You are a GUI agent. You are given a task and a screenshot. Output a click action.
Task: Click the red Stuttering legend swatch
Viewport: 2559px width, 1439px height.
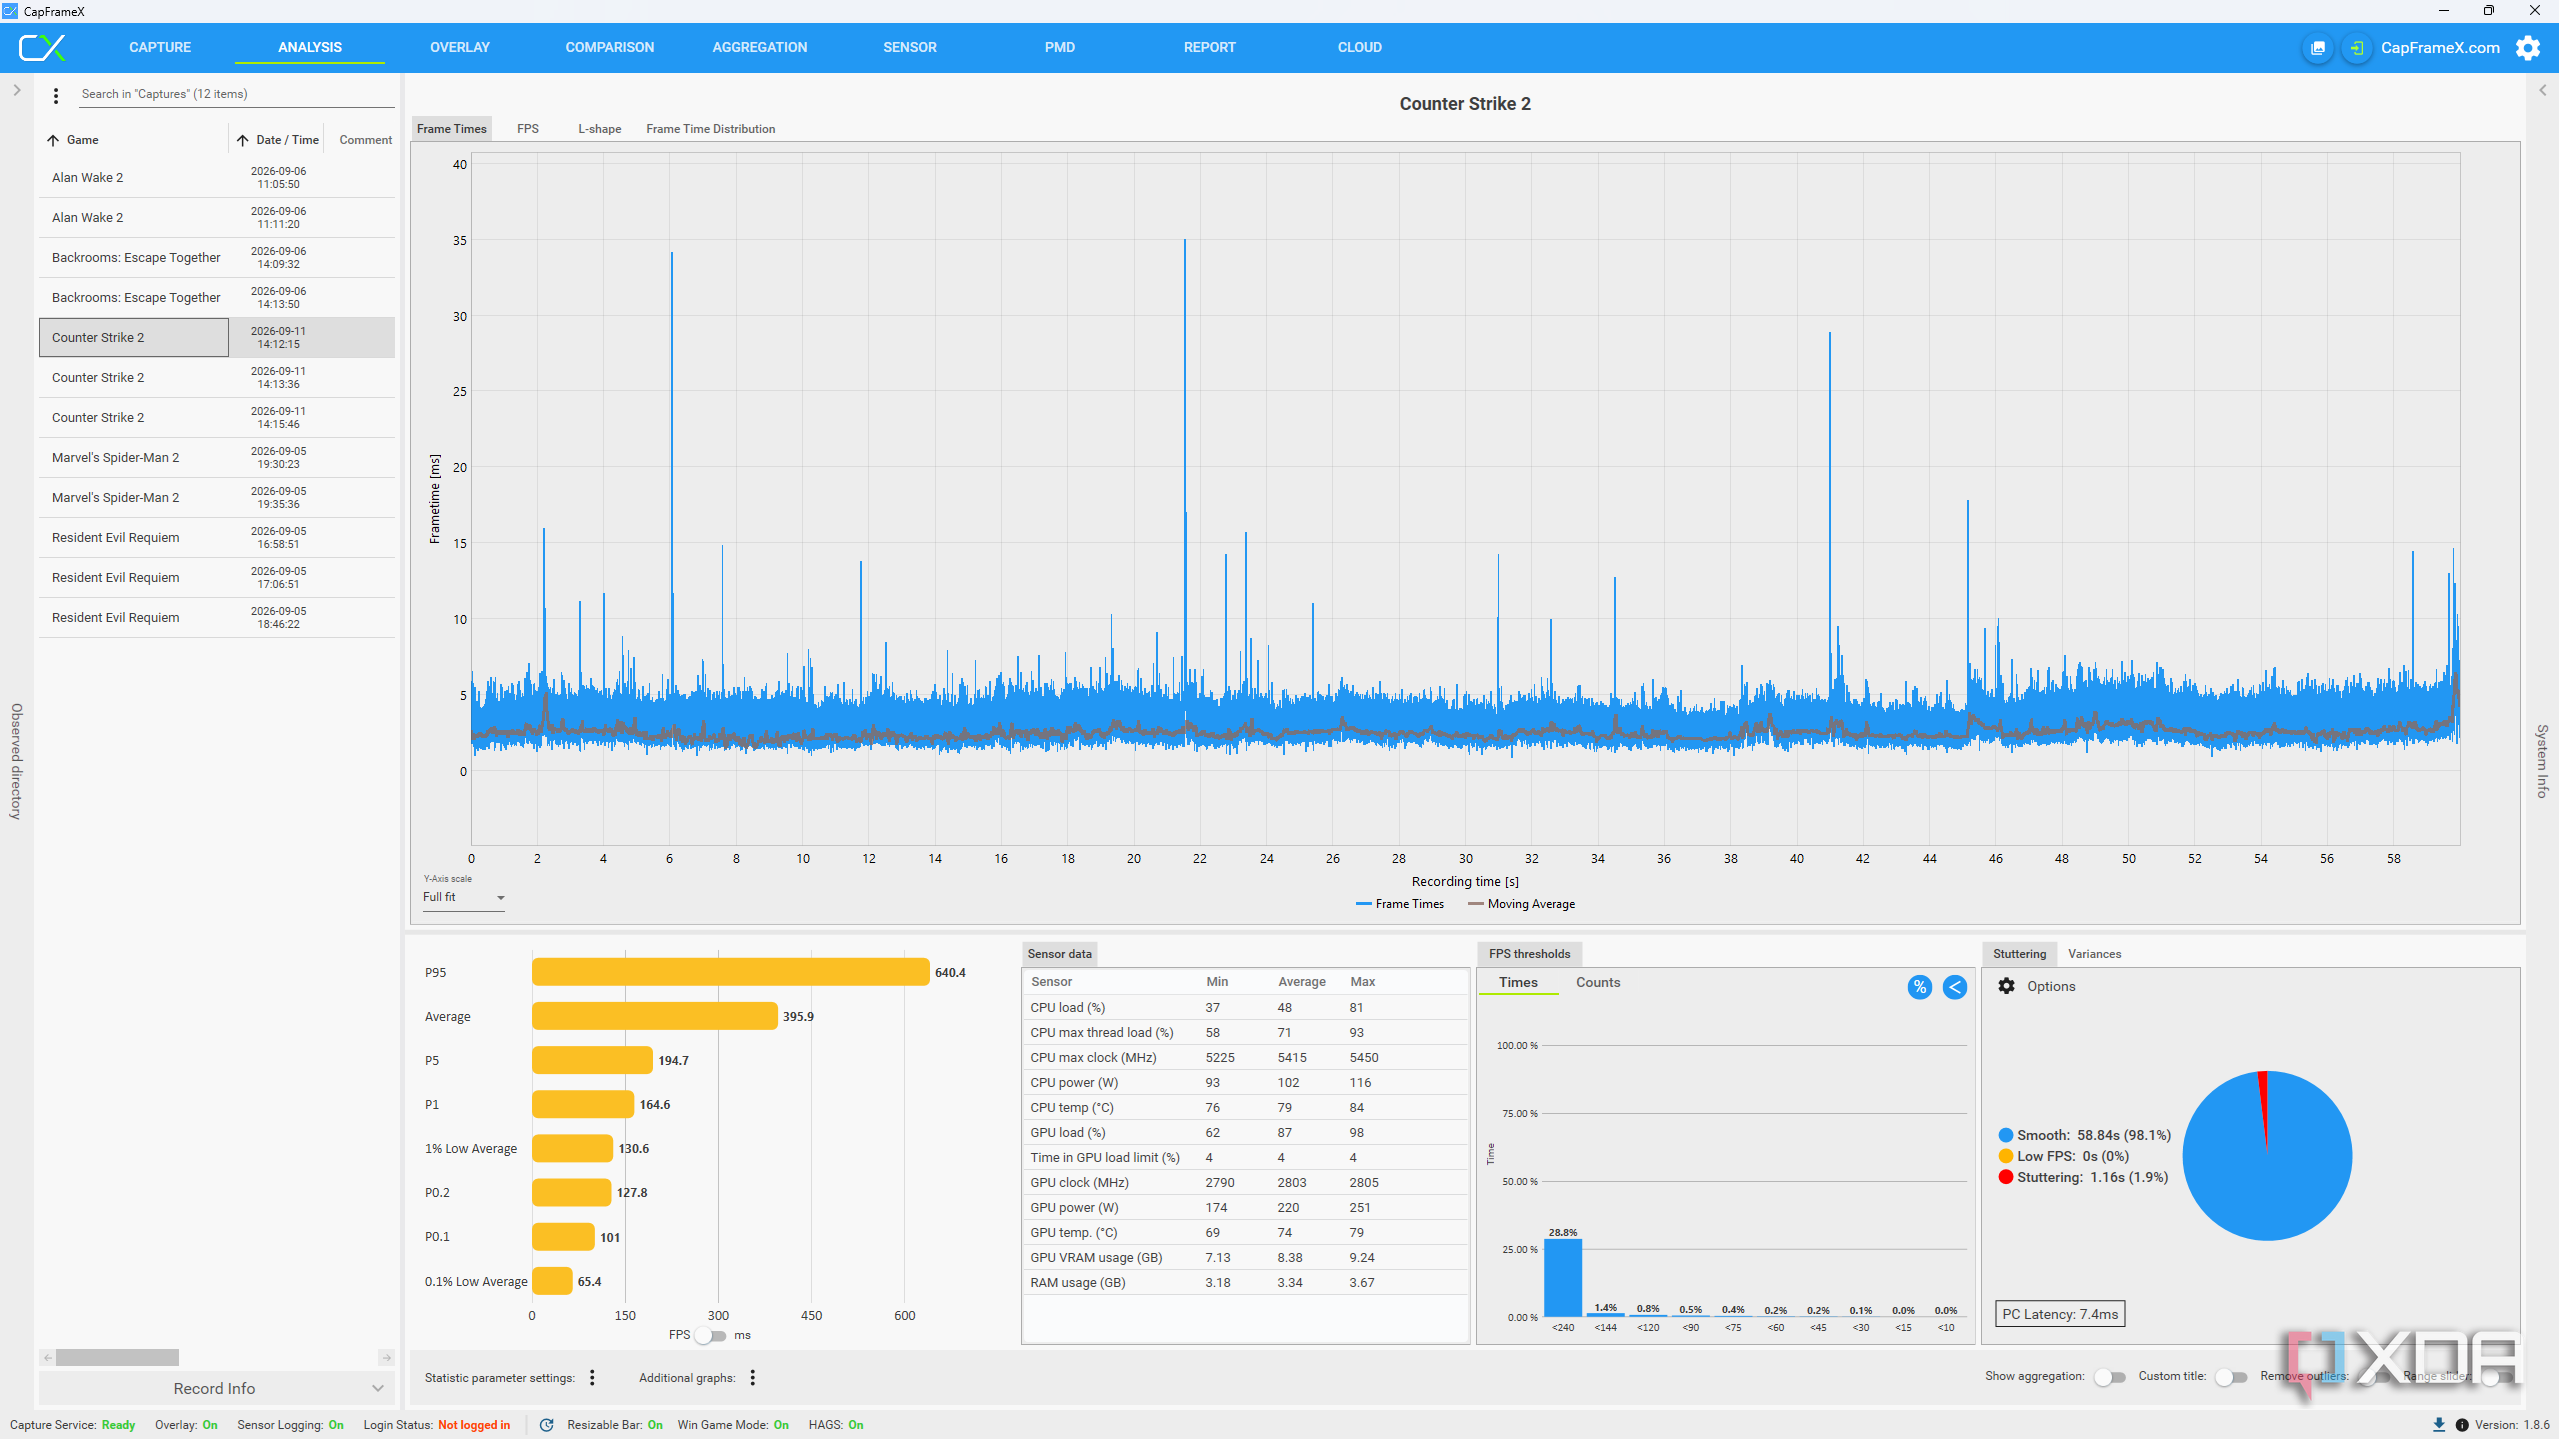[2005, 1177]
